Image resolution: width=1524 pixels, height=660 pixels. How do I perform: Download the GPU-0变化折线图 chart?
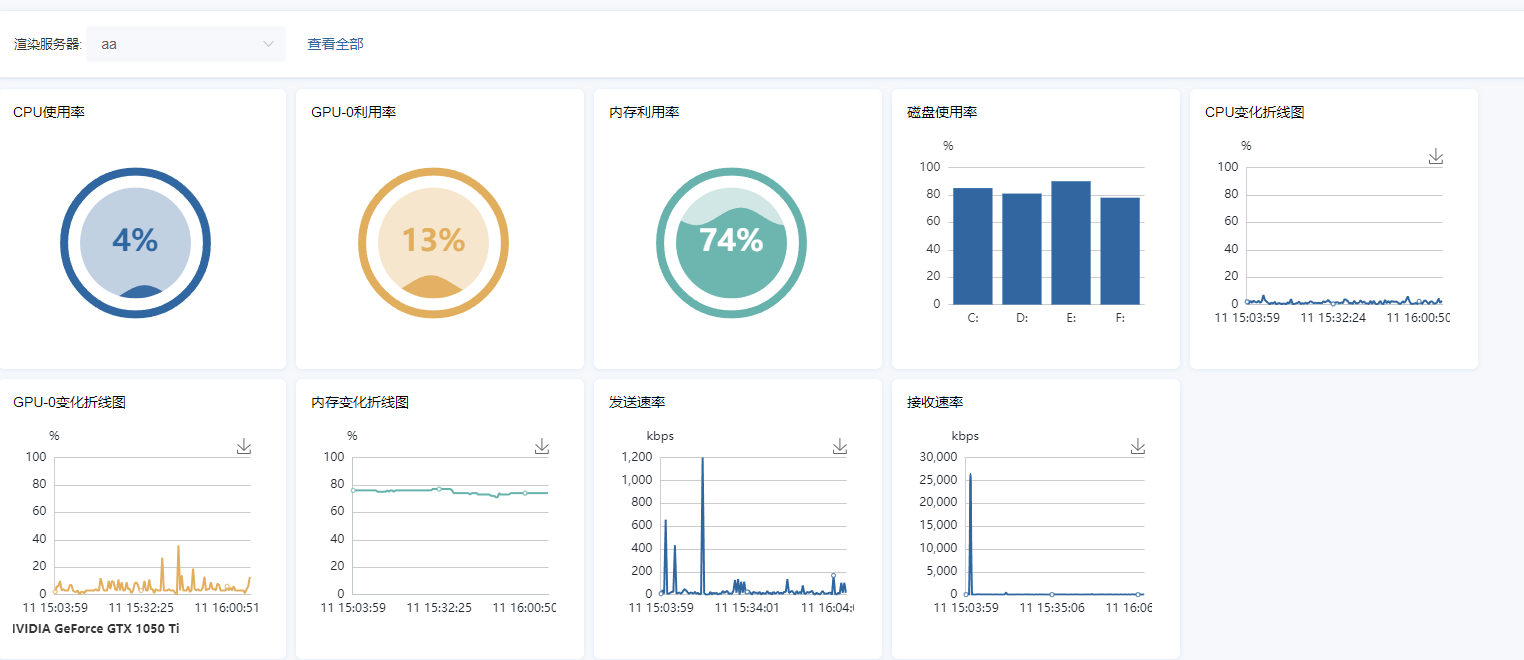[244, 447]
